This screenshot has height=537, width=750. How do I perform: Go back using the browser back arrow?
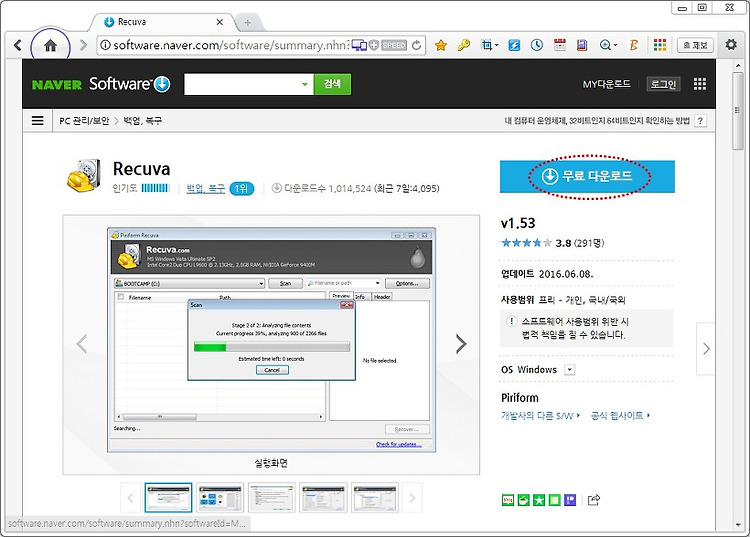[18, 45]
